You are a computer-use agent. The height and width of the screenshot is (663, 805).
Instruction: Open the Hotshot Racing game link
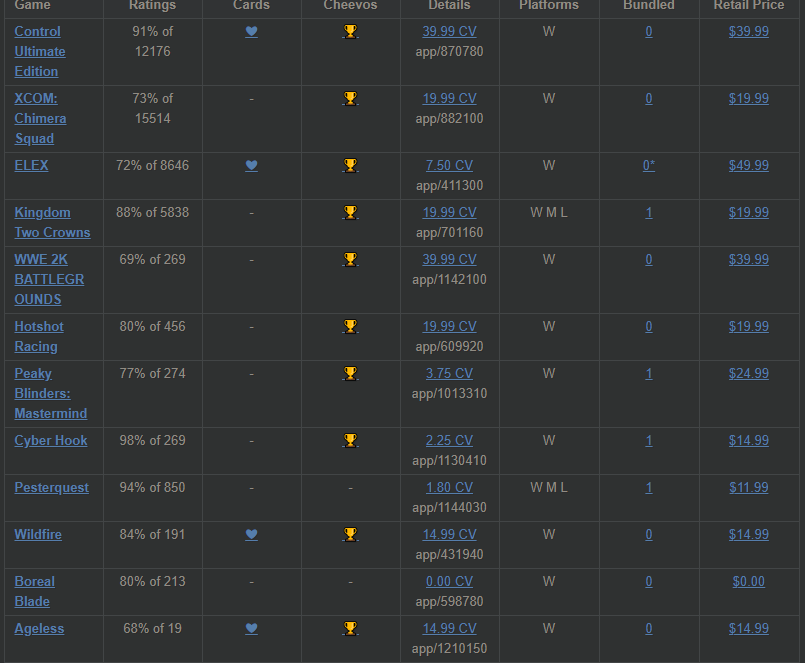click(39, 336)
